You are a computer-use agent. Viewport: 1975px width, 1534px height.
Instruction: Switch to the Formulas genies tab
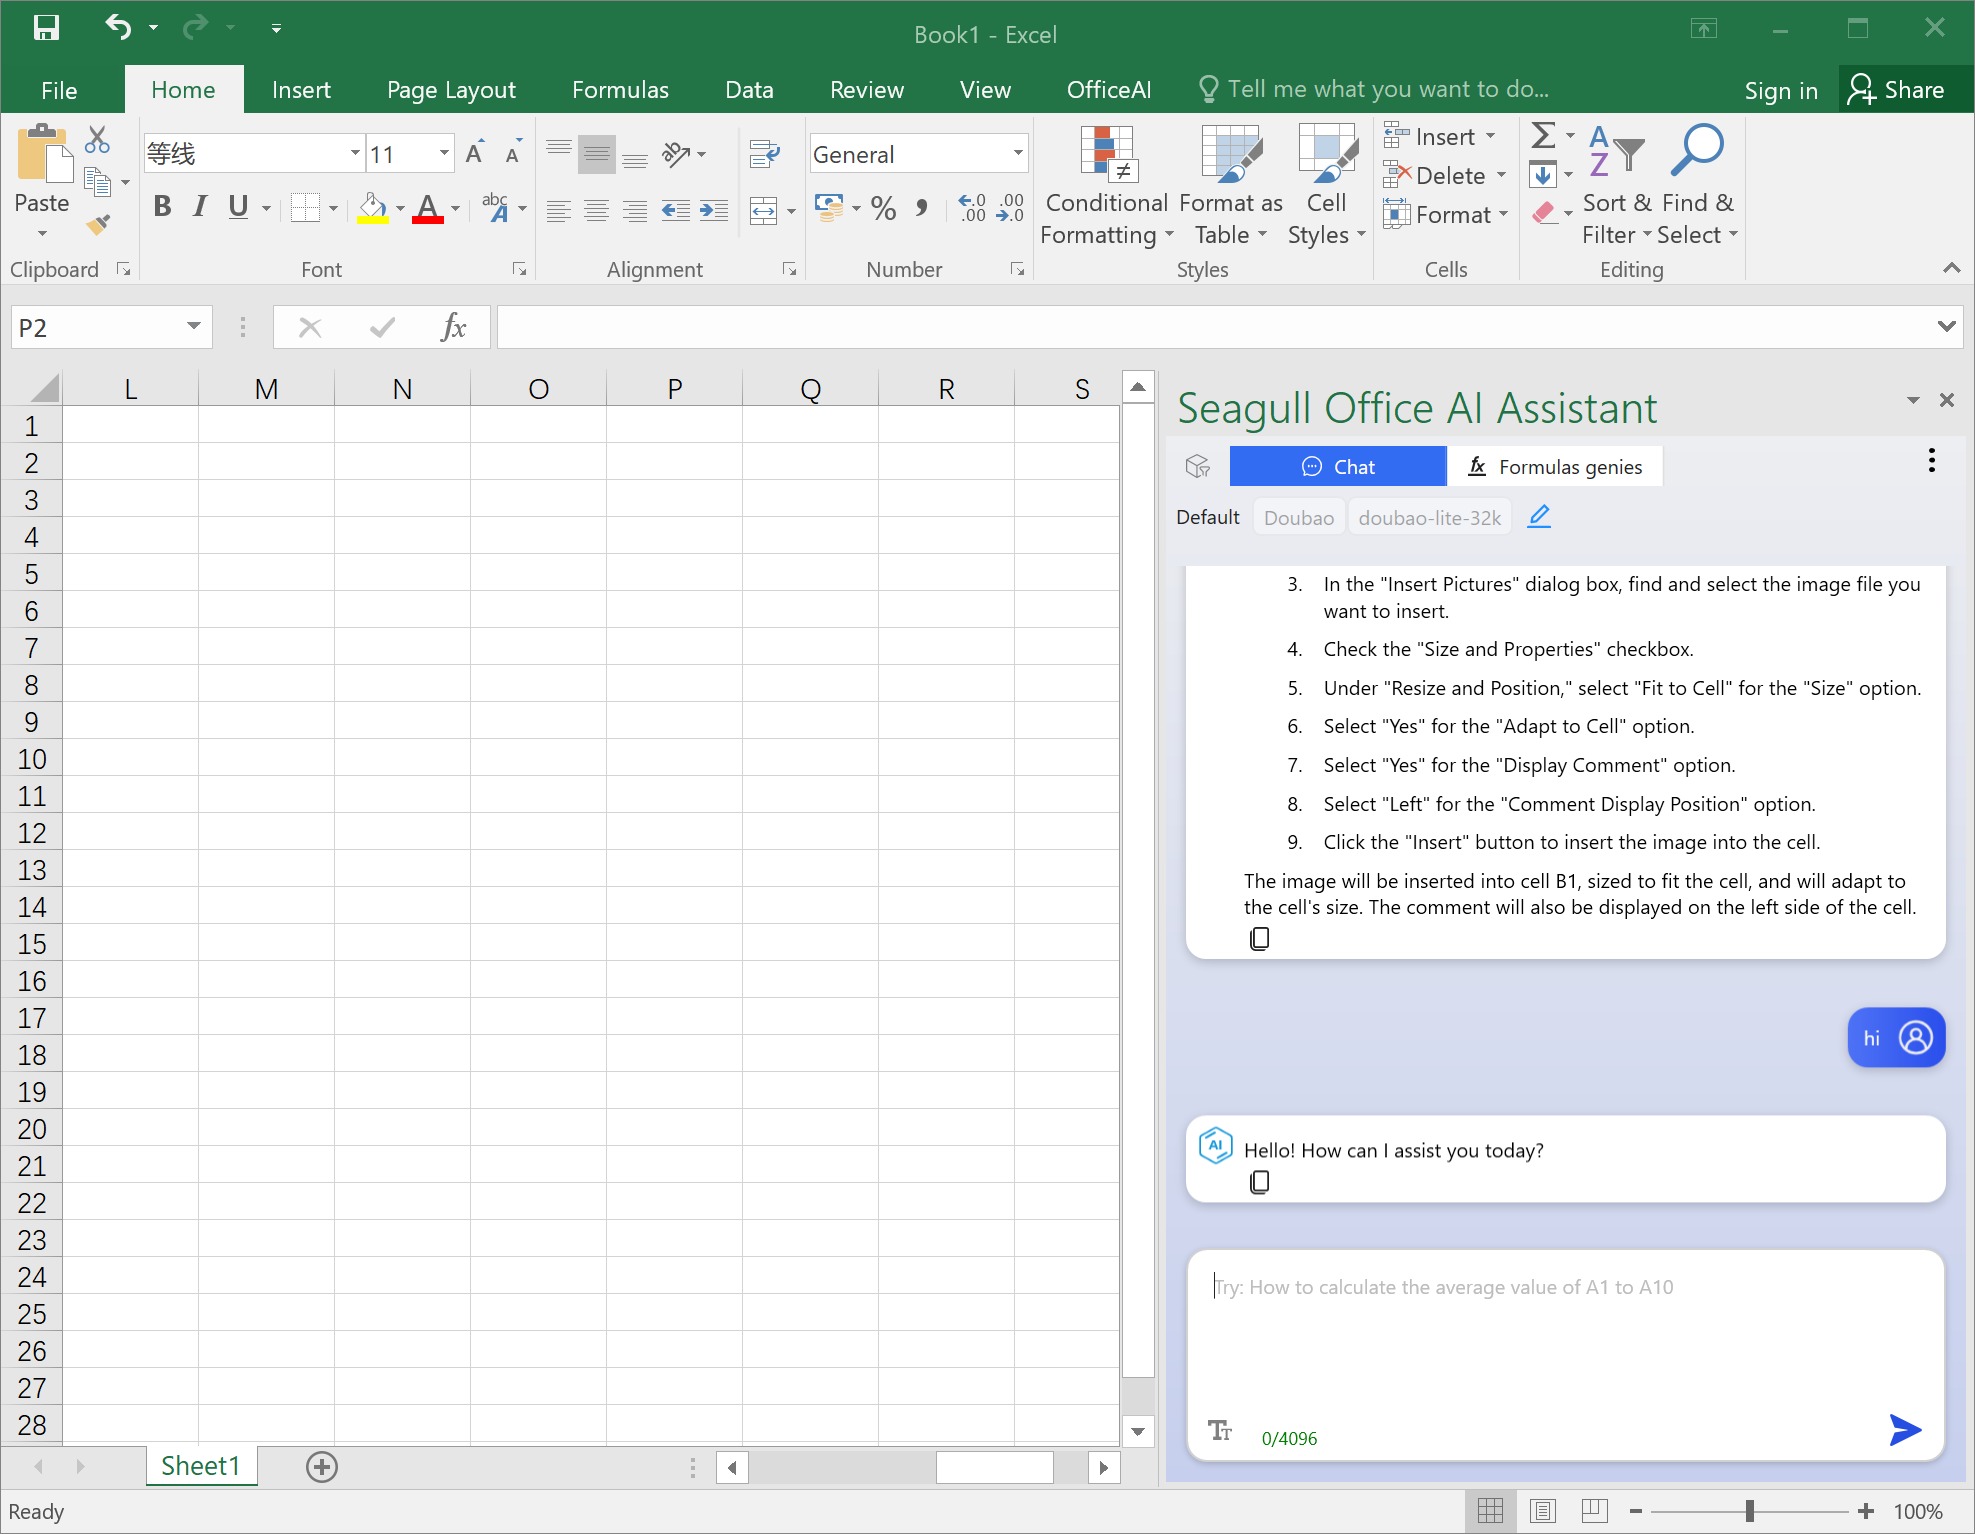tap(1556, 466)
